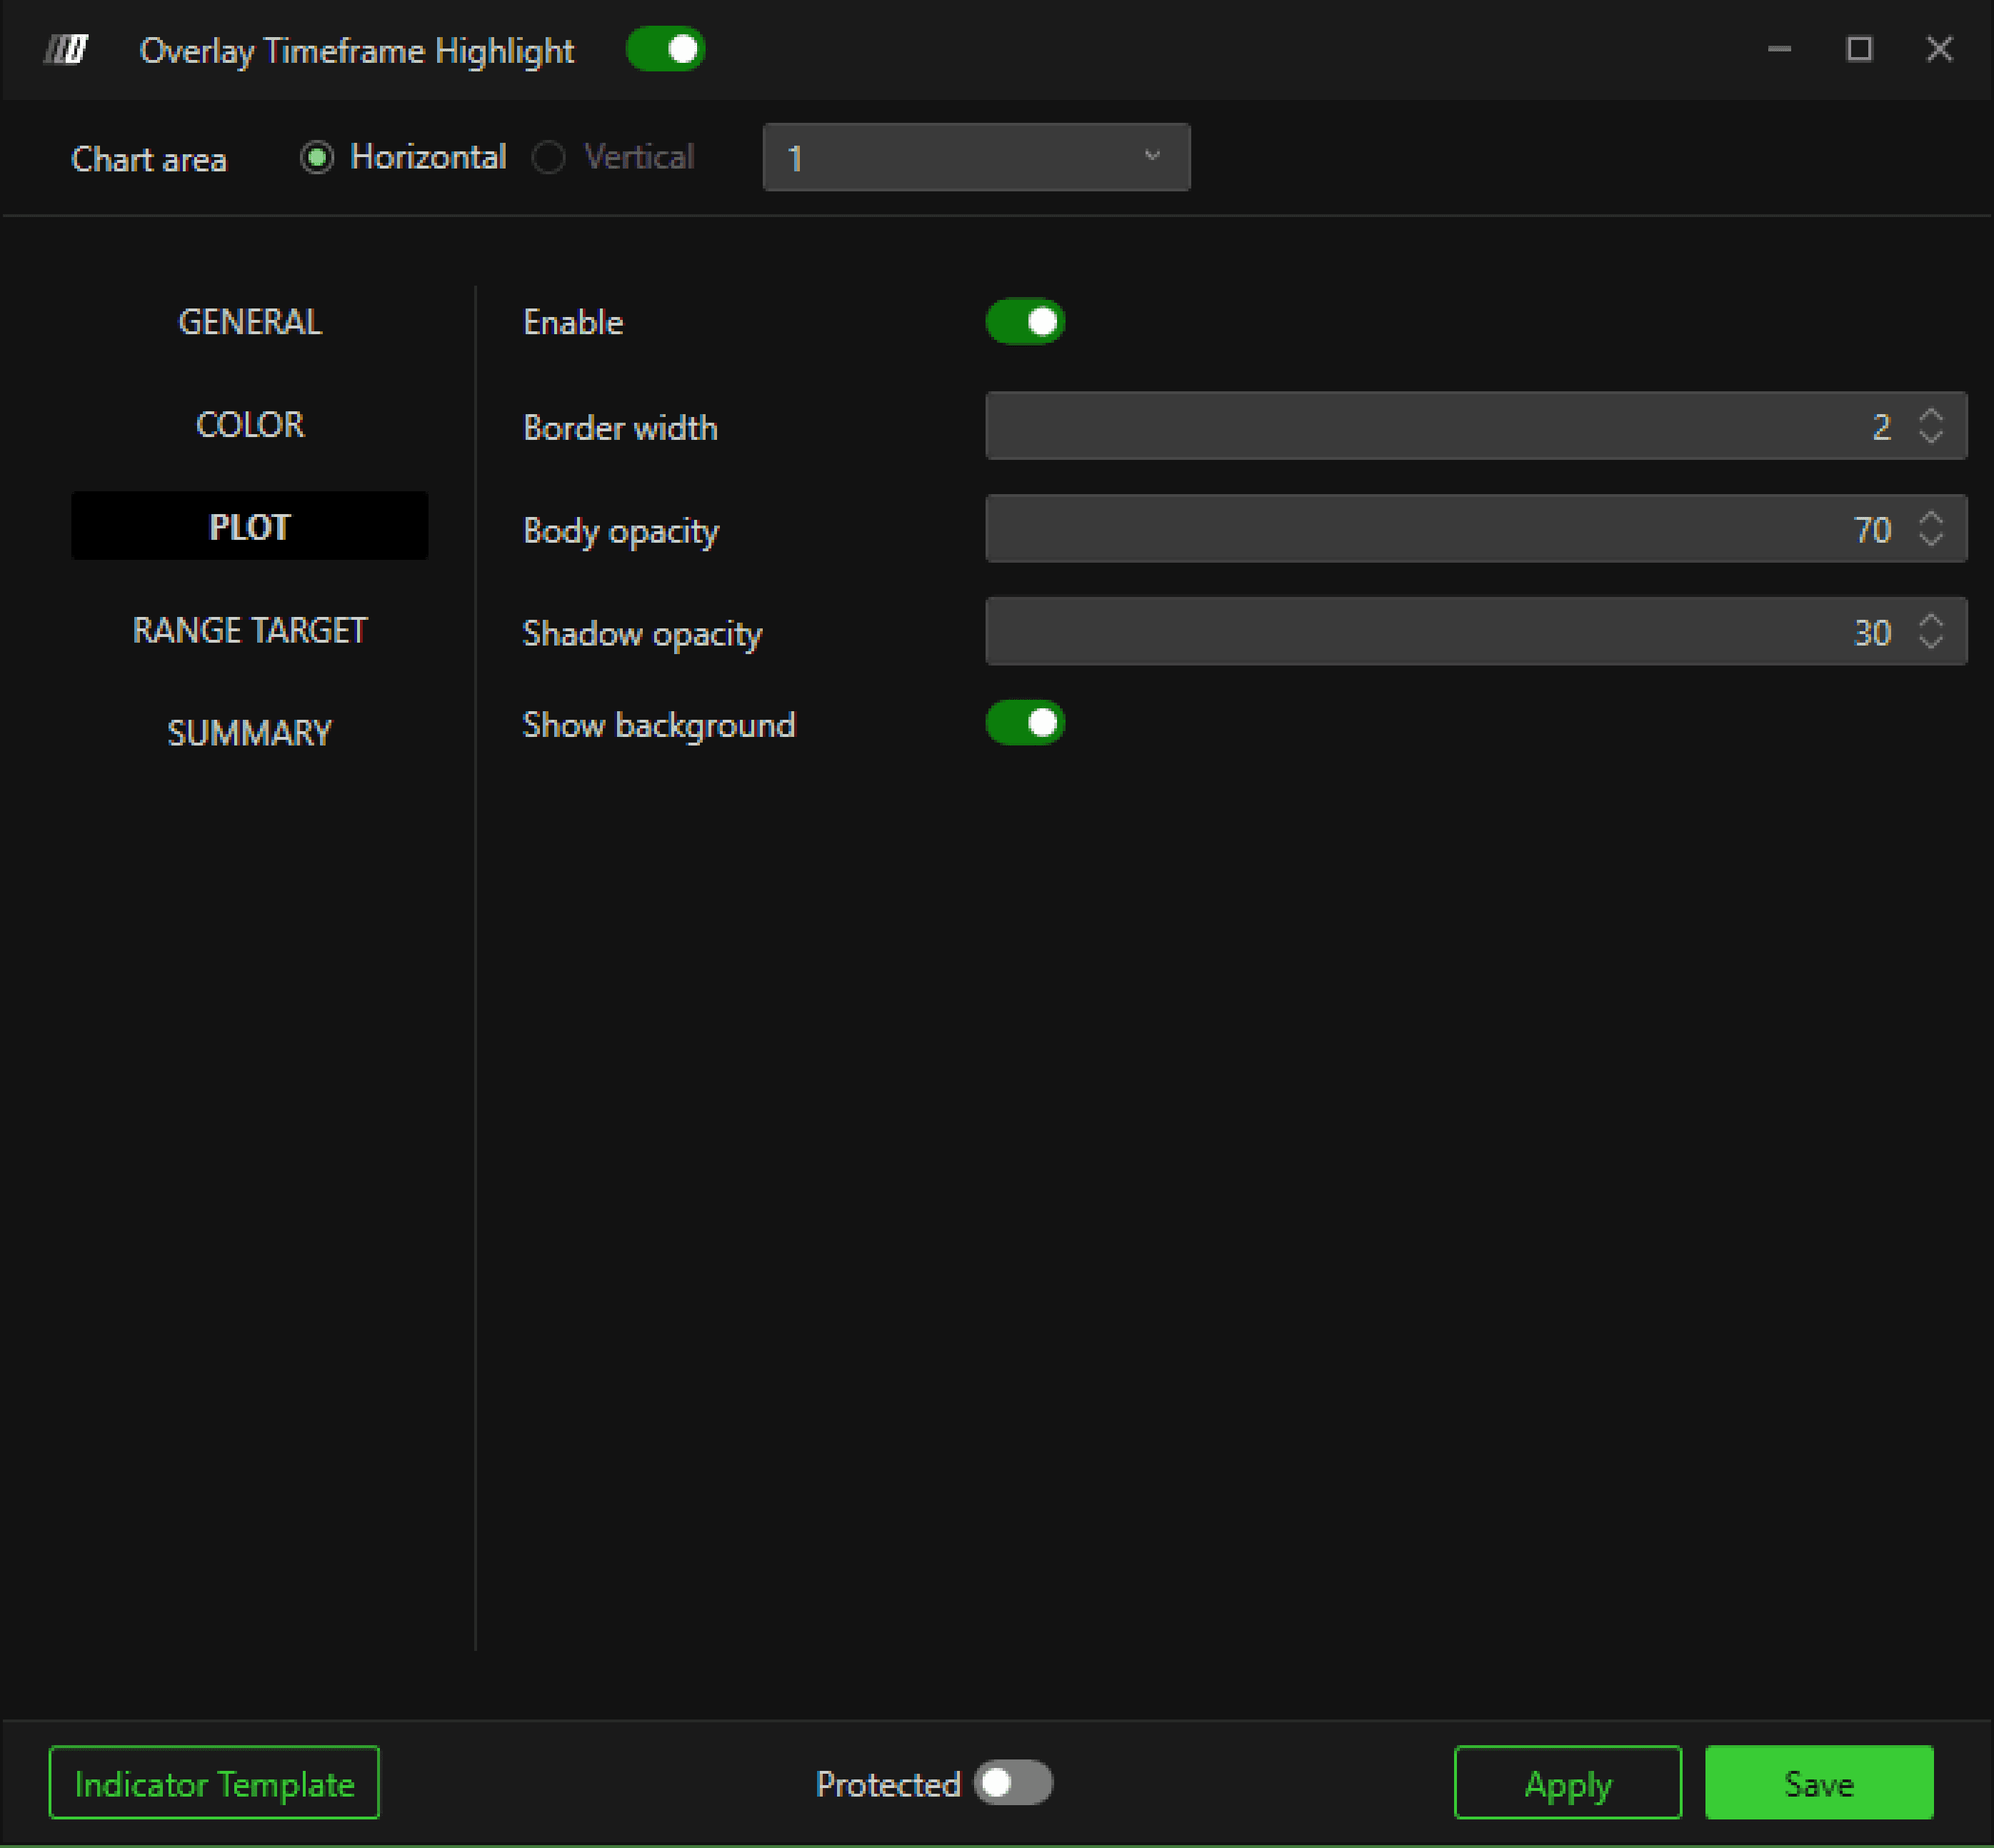This screenshot has width=1994, height=1848.
Task: Toggle the Overlay Timeframe Highlight switch
Action: [665, 49]
